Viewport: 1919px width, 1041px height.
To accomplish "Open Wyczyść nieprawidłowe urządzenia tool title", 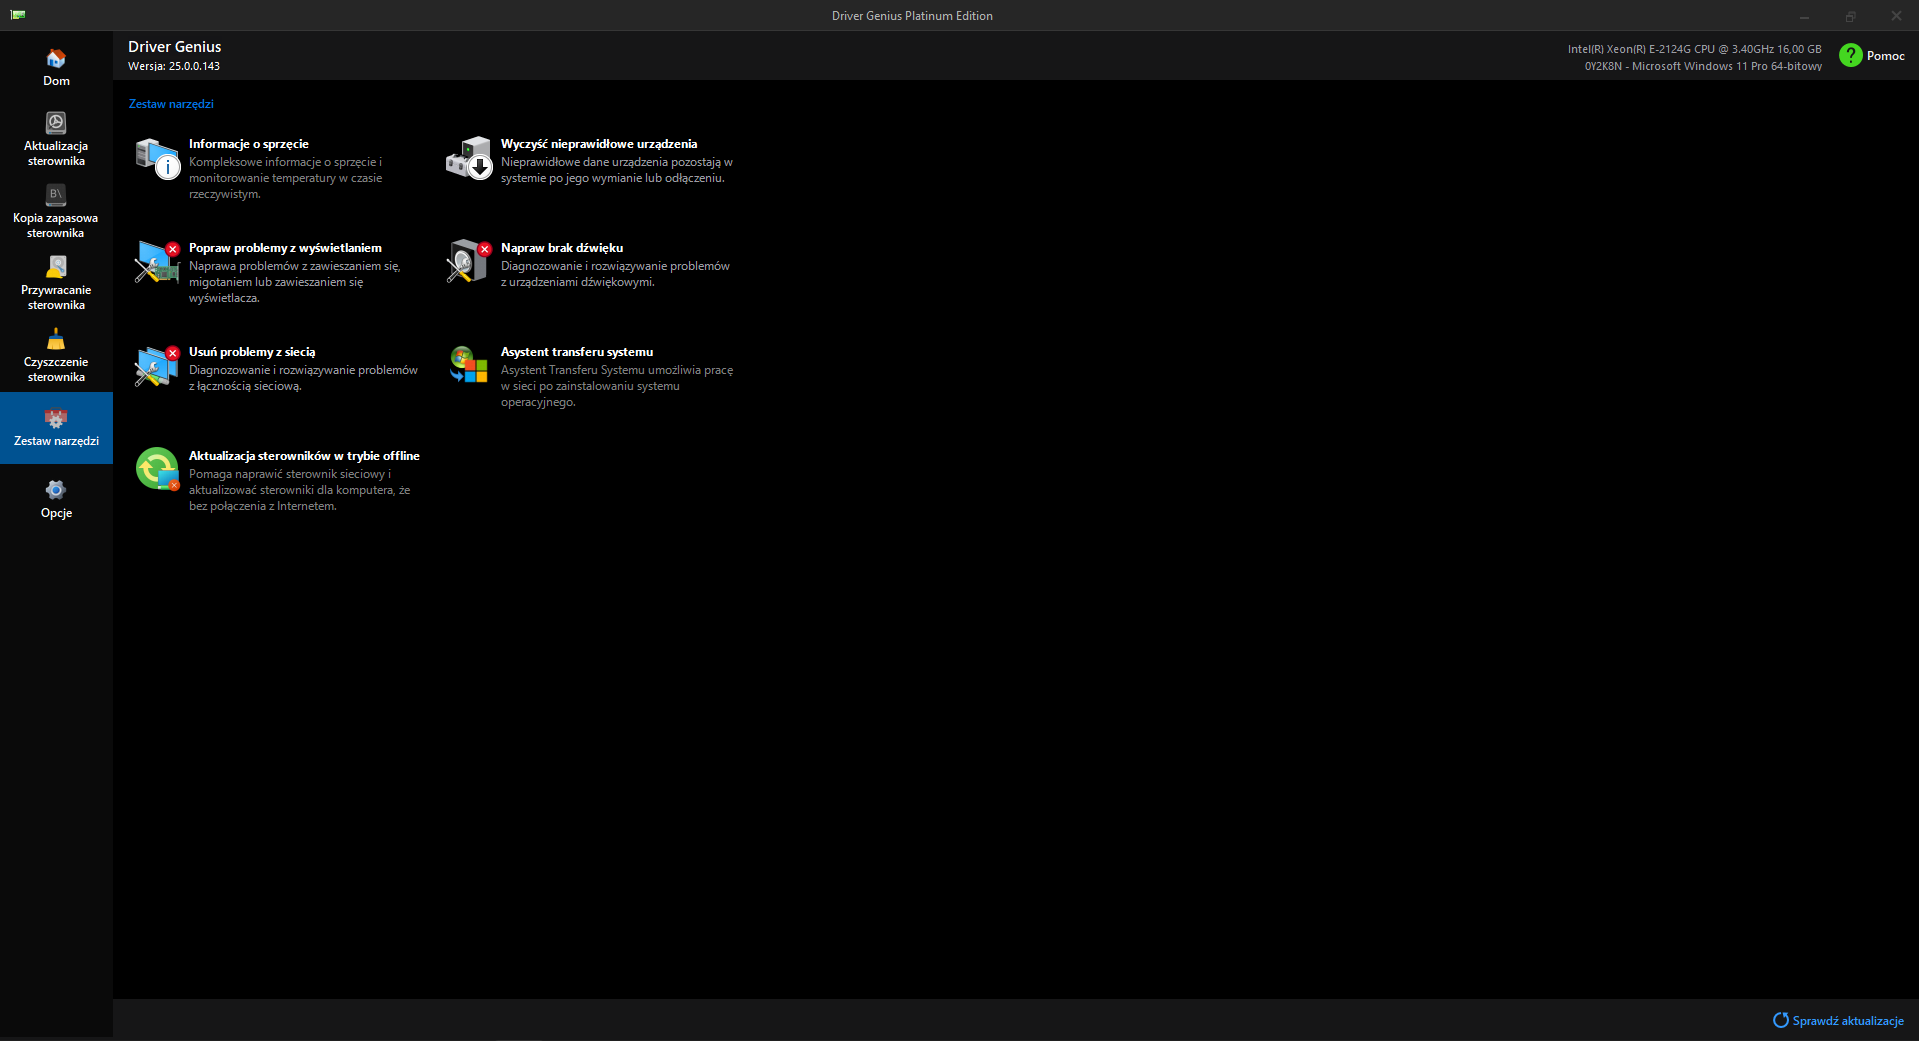I will tap(599, 144).
